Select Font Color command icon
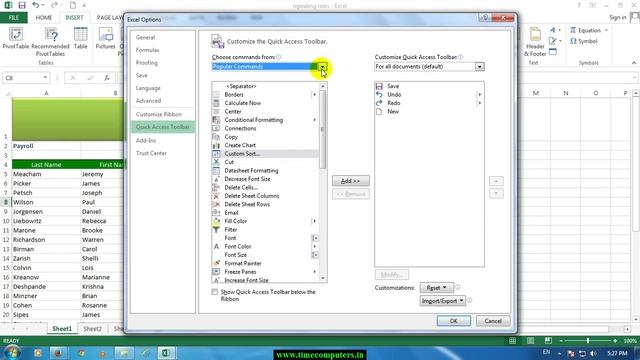The width and height of the screenshot is (640, 360). coord(216,247)
